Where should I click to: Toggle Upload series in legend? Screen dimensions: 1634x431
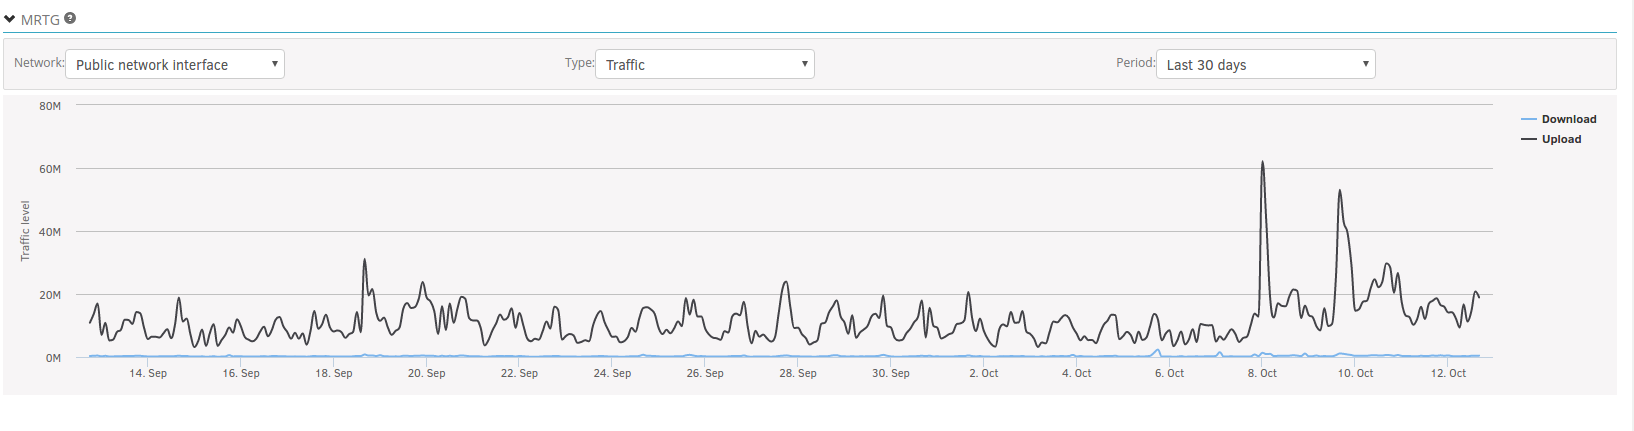(x=1561, y=139)
